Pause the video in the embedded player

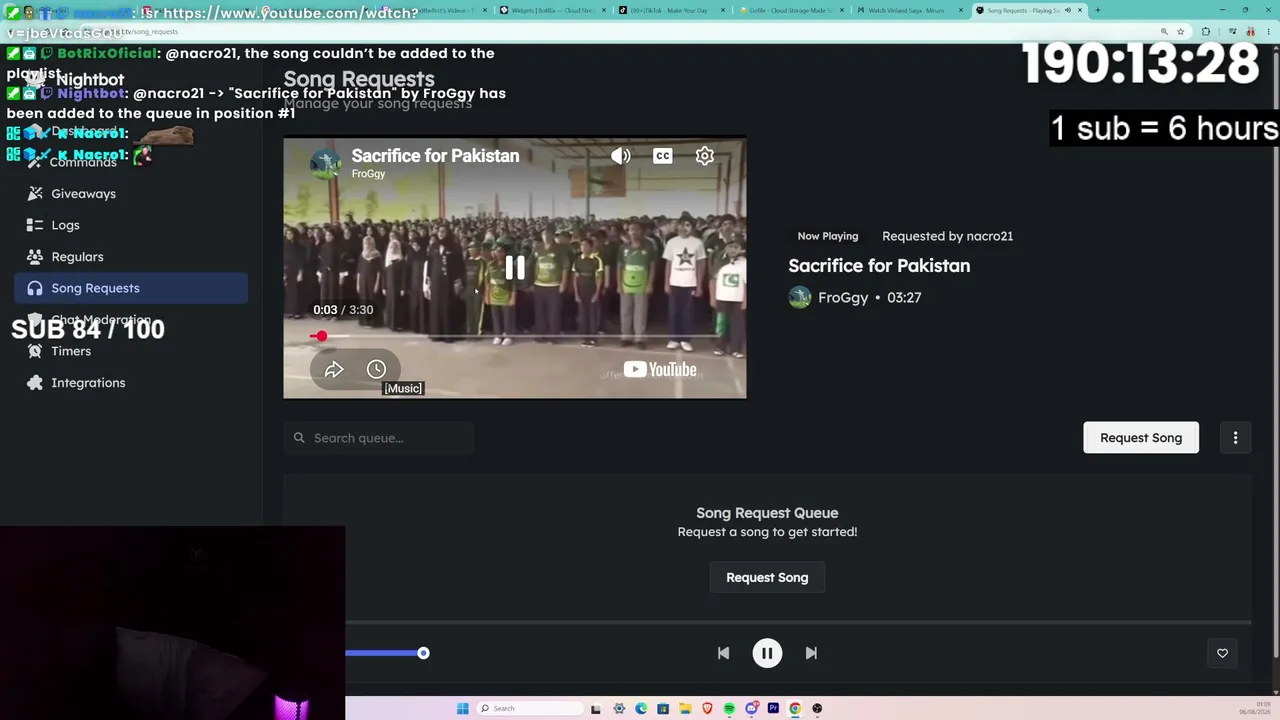click(515, 267)
